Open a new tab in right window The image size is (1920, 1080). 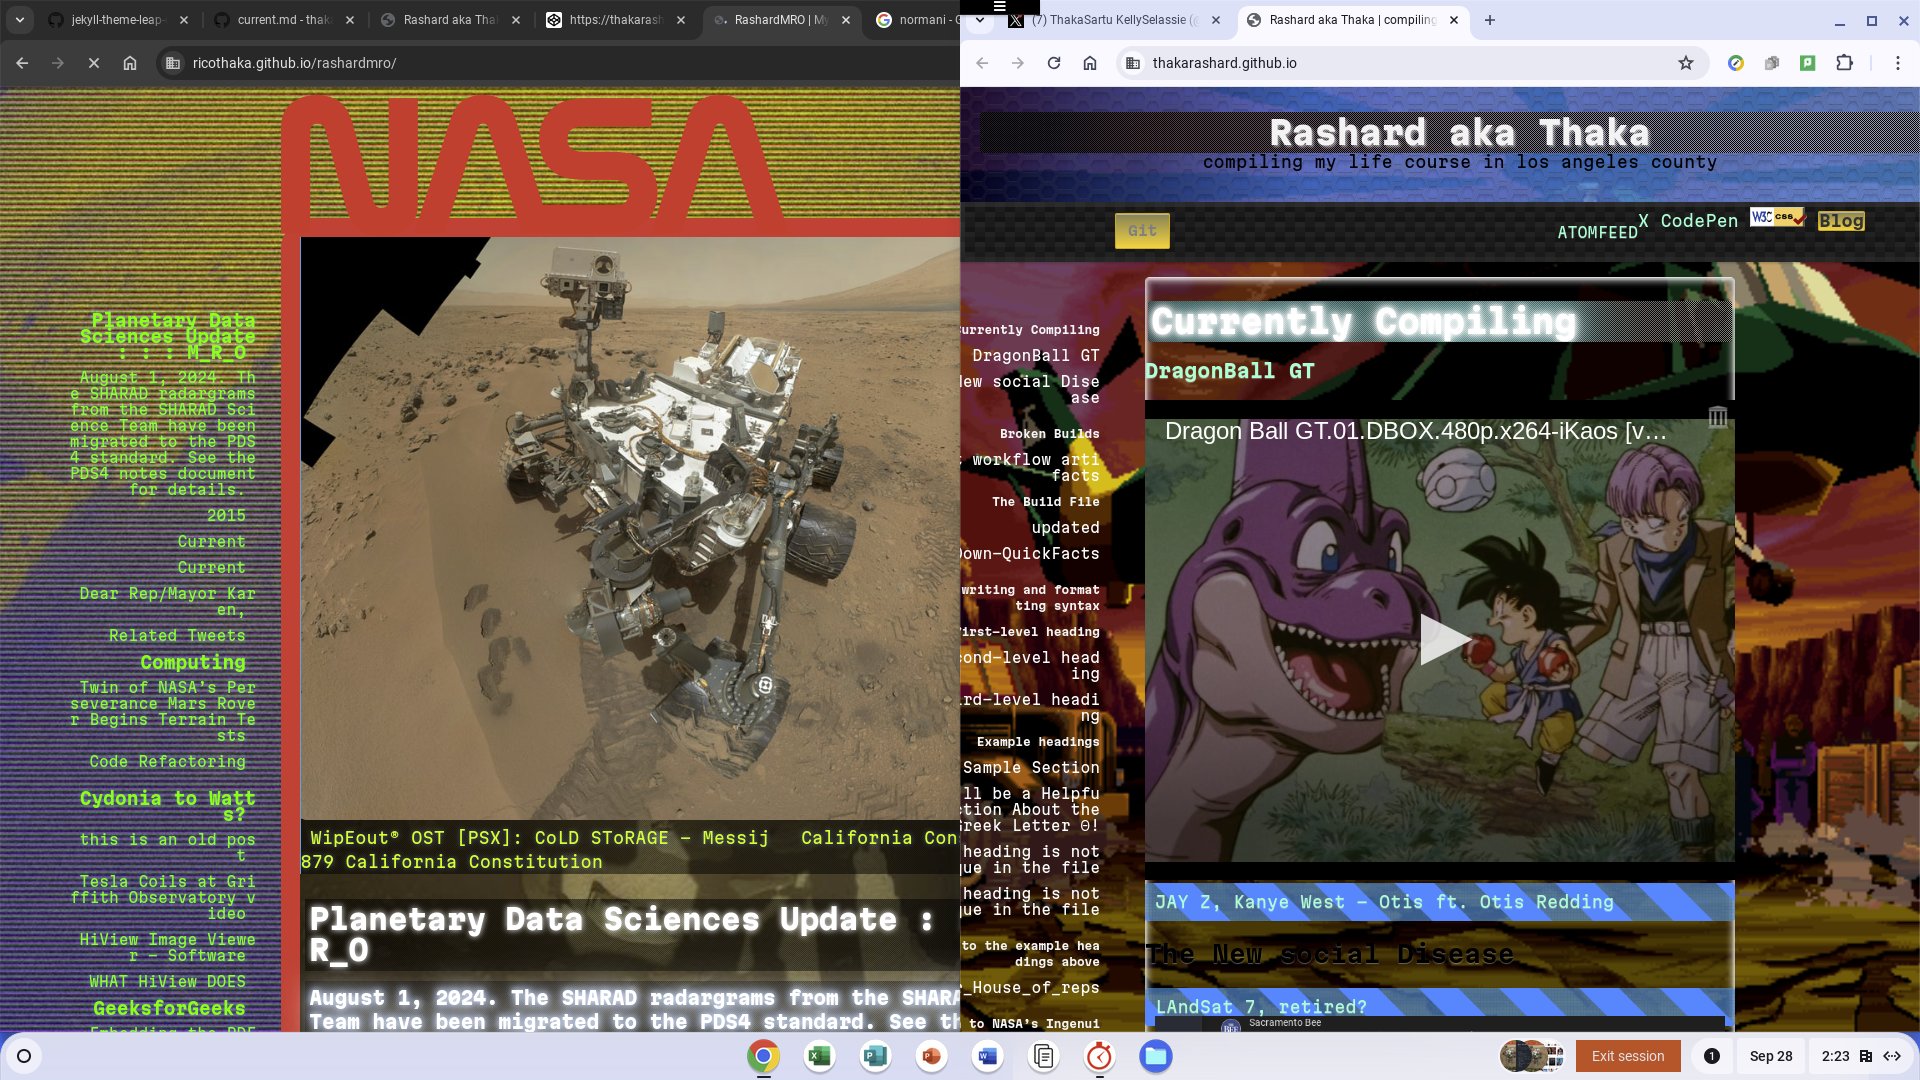(1489, 19)
